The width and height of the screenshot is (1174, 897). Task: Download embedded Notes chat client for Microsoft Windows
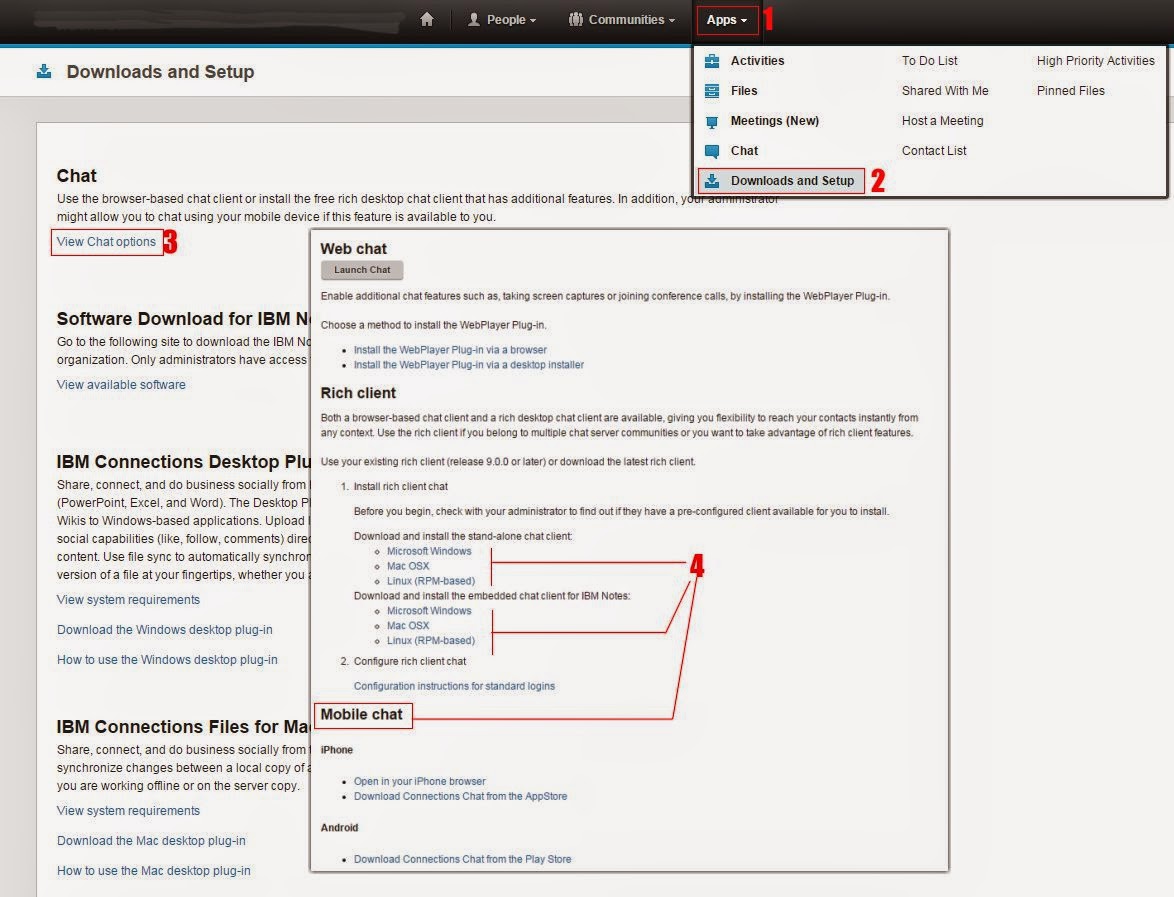point(429,611)
